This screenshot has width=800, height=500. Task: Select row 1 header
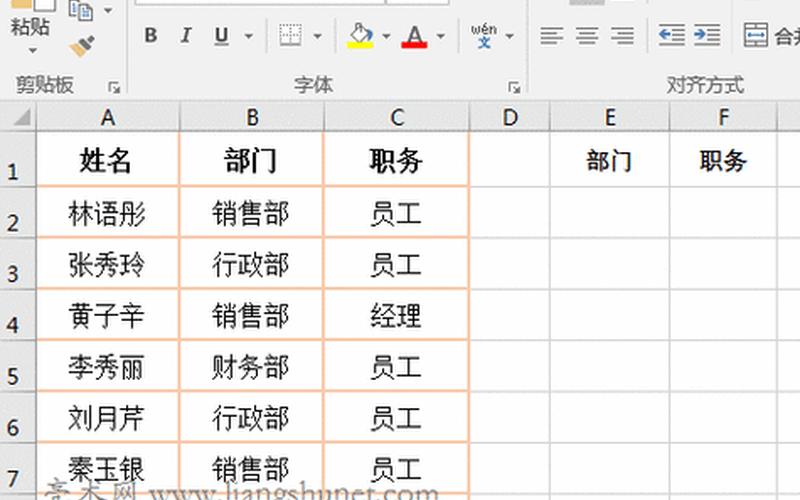18,159
